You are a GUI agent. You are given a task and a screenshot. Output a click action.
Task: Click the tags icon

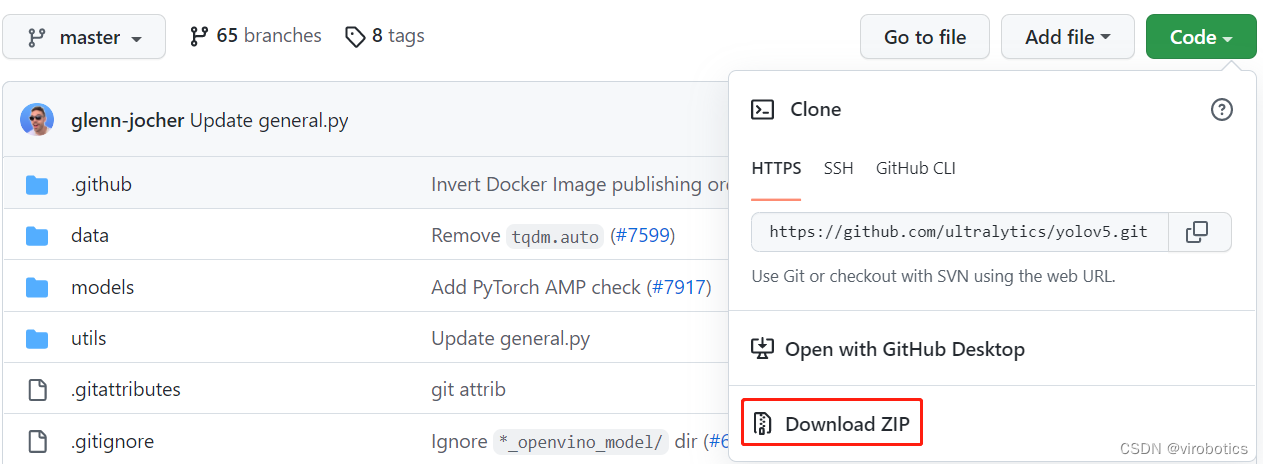tap(355, 37)
